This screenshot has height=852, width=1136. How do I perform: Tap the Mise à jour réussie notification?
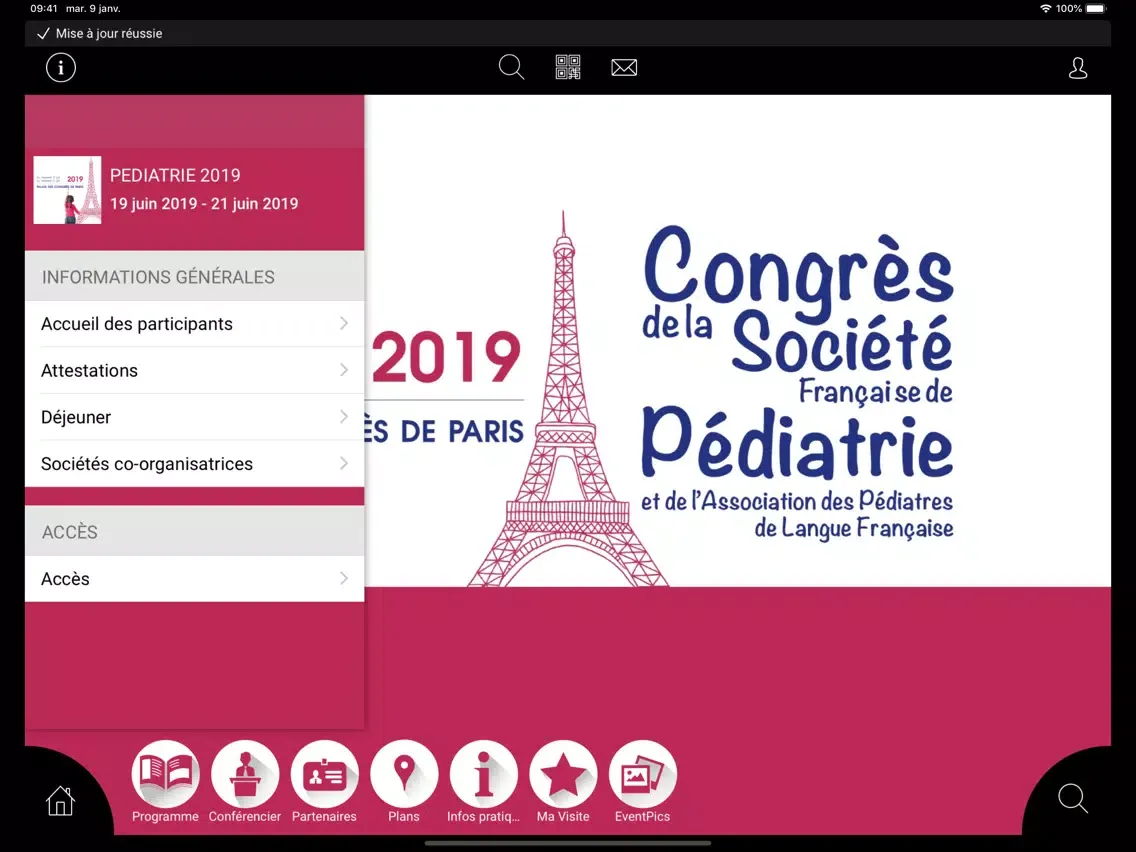[x=568, y=33]
